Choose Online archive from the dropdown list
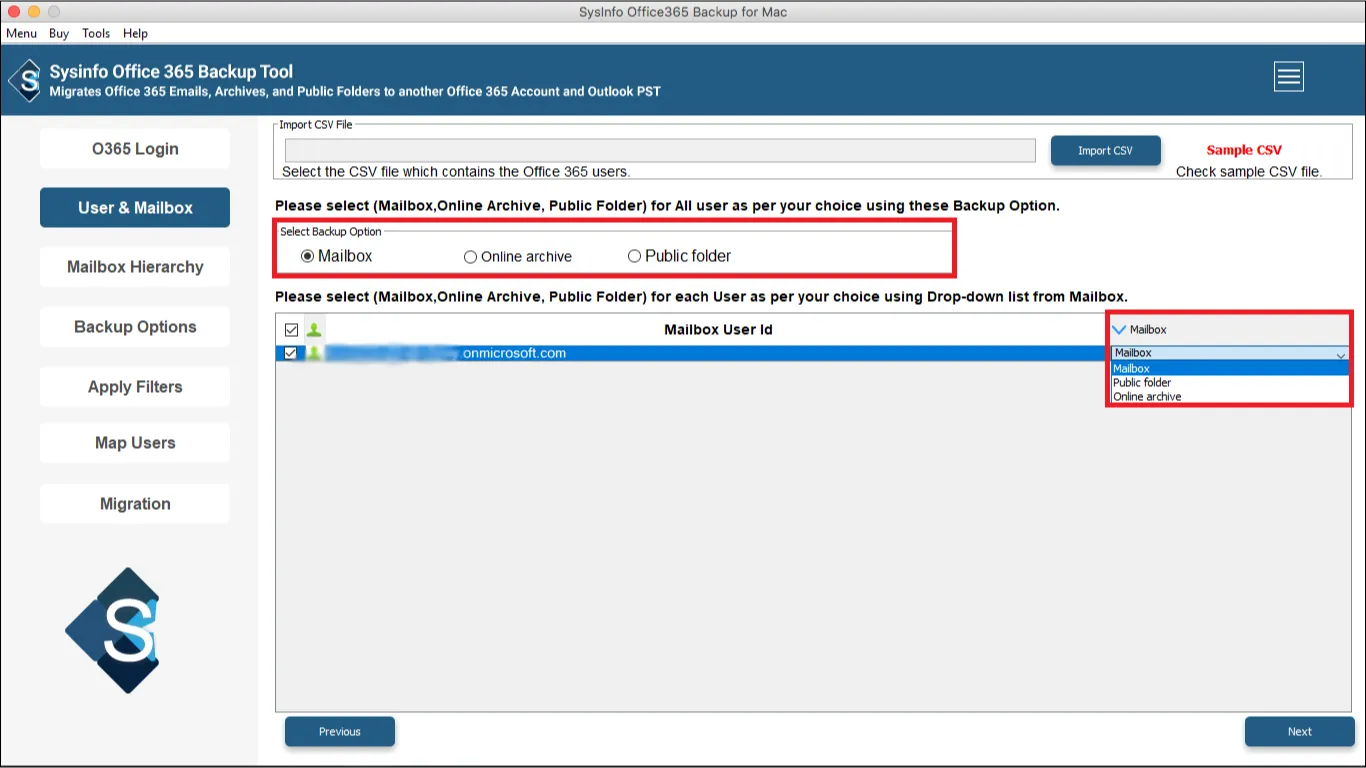Viewport: 1366px width, 768px height. pos(1230,396)
